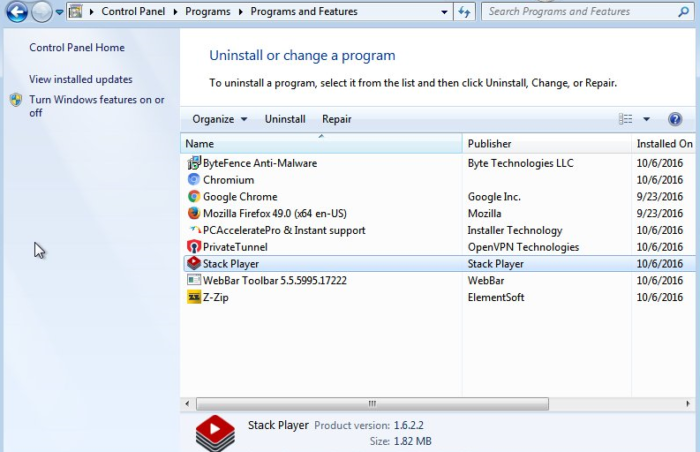Screen dimensions: 700x452
Task: Select Control Panel in the breadcrumb
Action: click(133, 12)
